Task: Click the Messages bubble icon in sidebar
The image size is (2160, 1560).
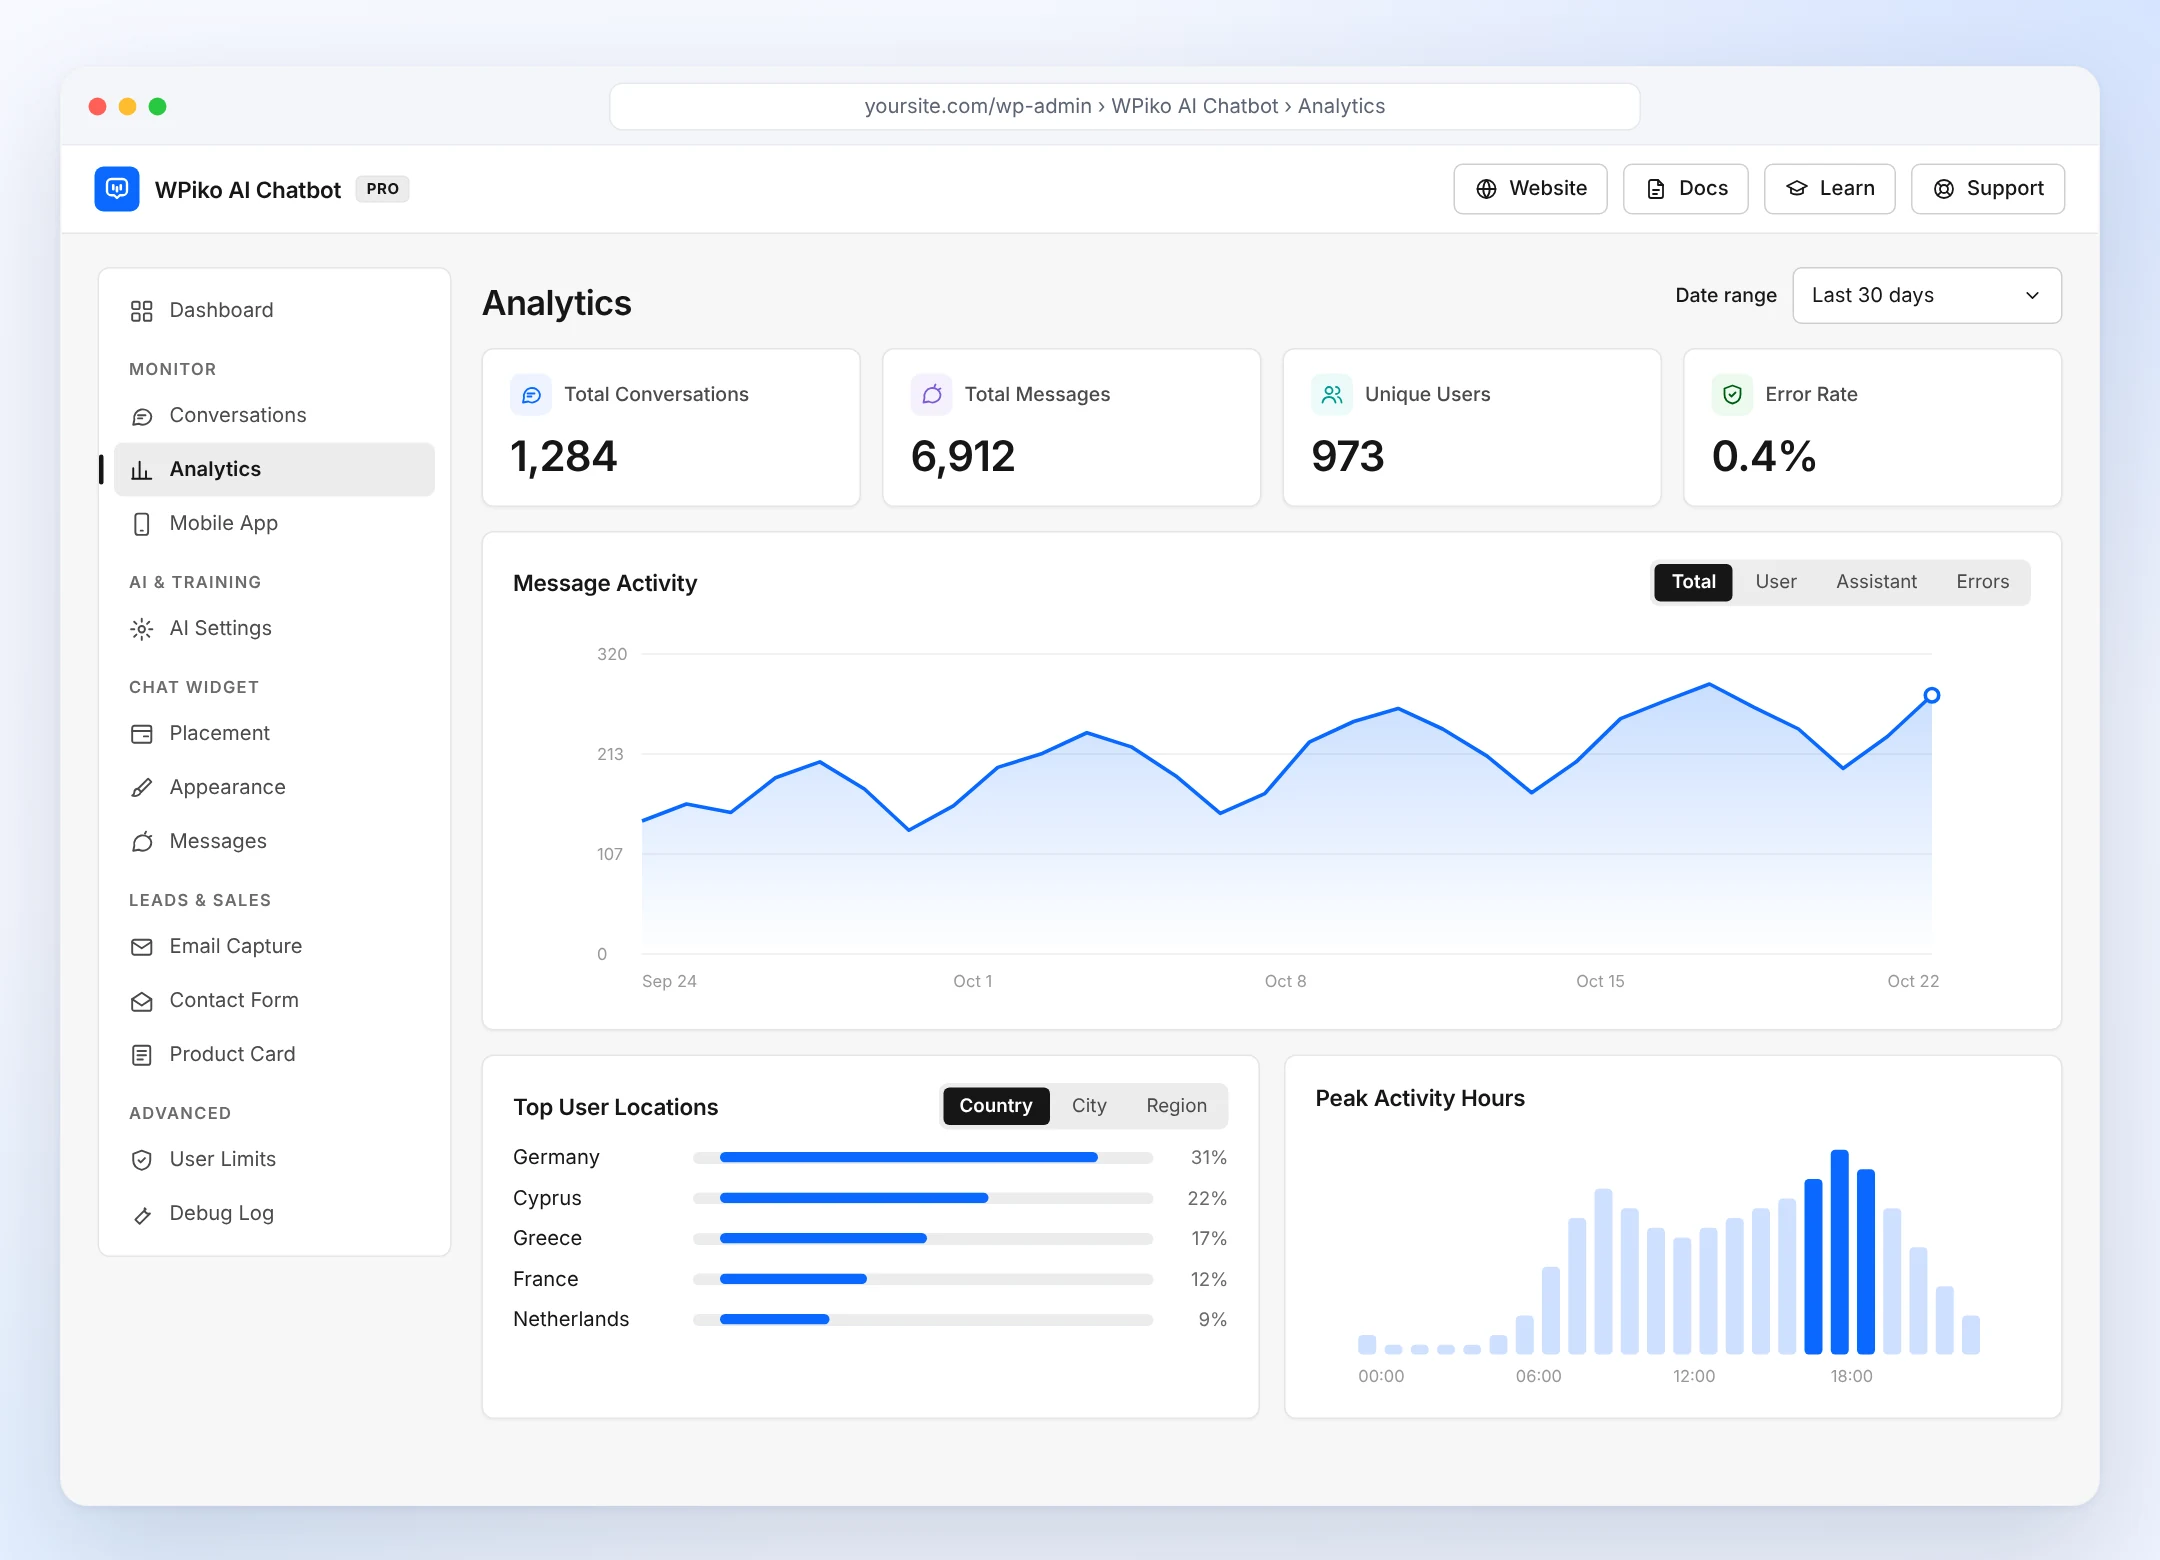Action: pyautogui.click(x=142, y=842)
